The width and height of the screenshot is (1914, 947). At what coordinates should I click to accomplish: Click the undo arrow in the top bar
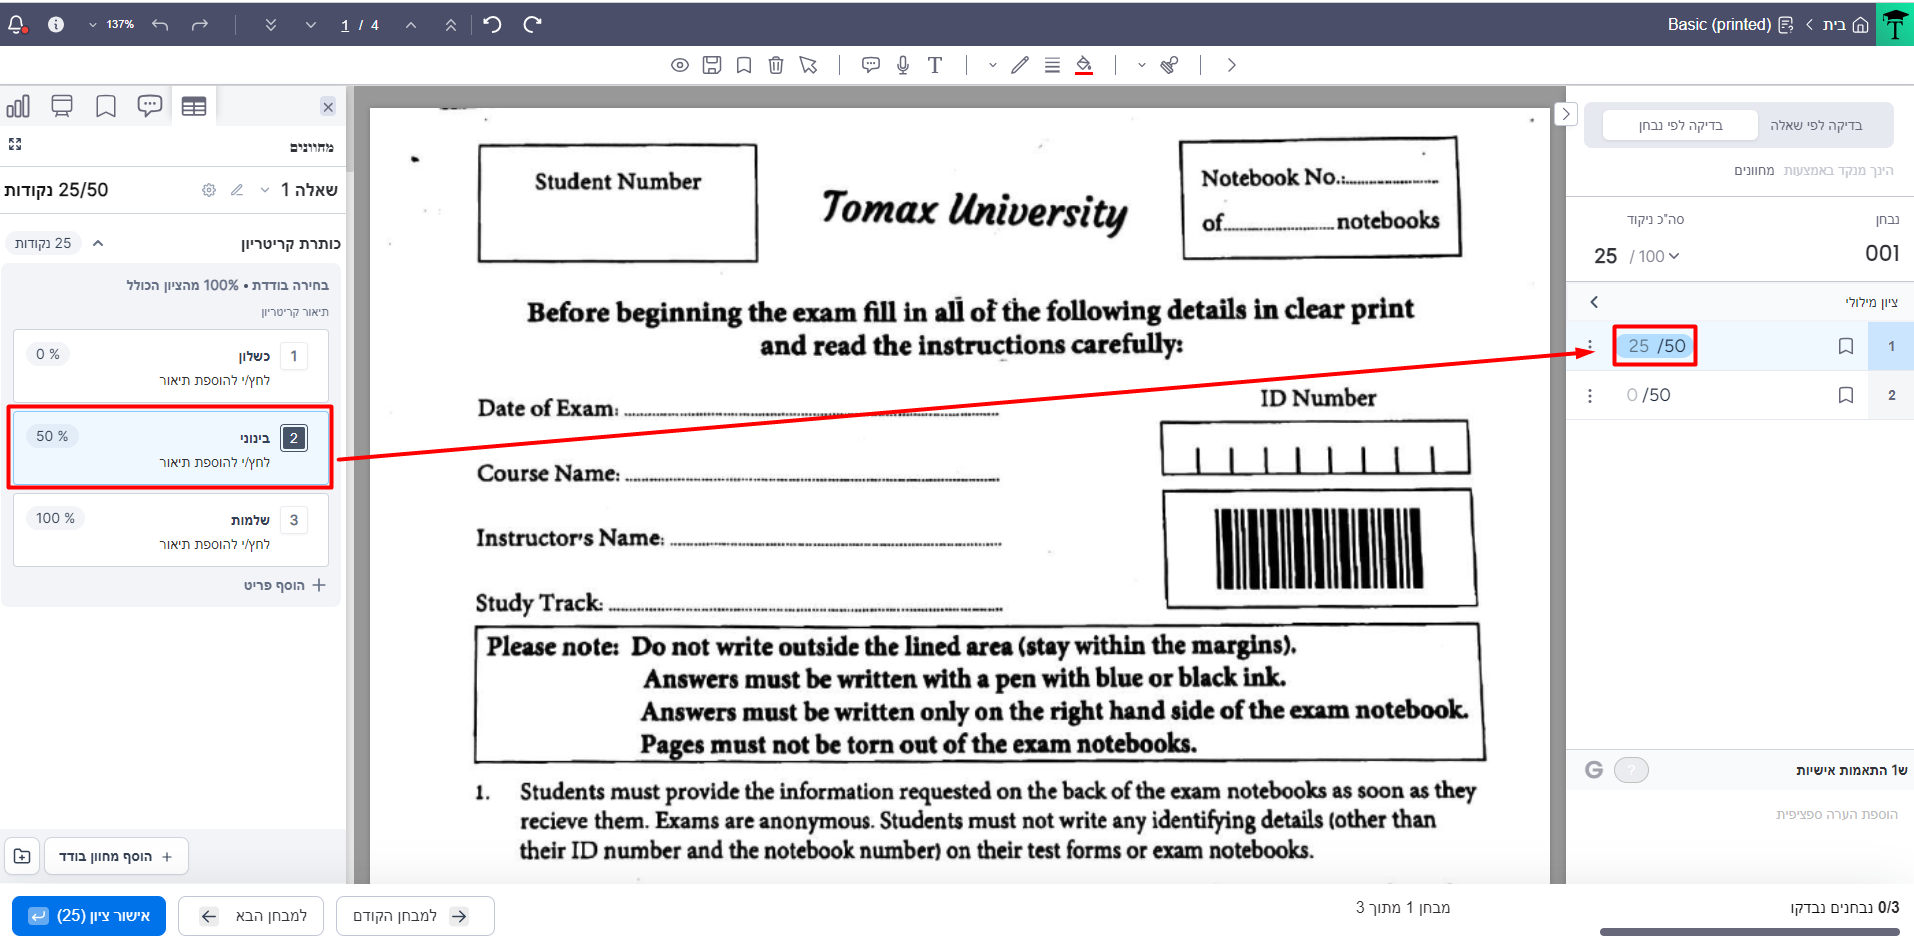click(x=160, y=25)
